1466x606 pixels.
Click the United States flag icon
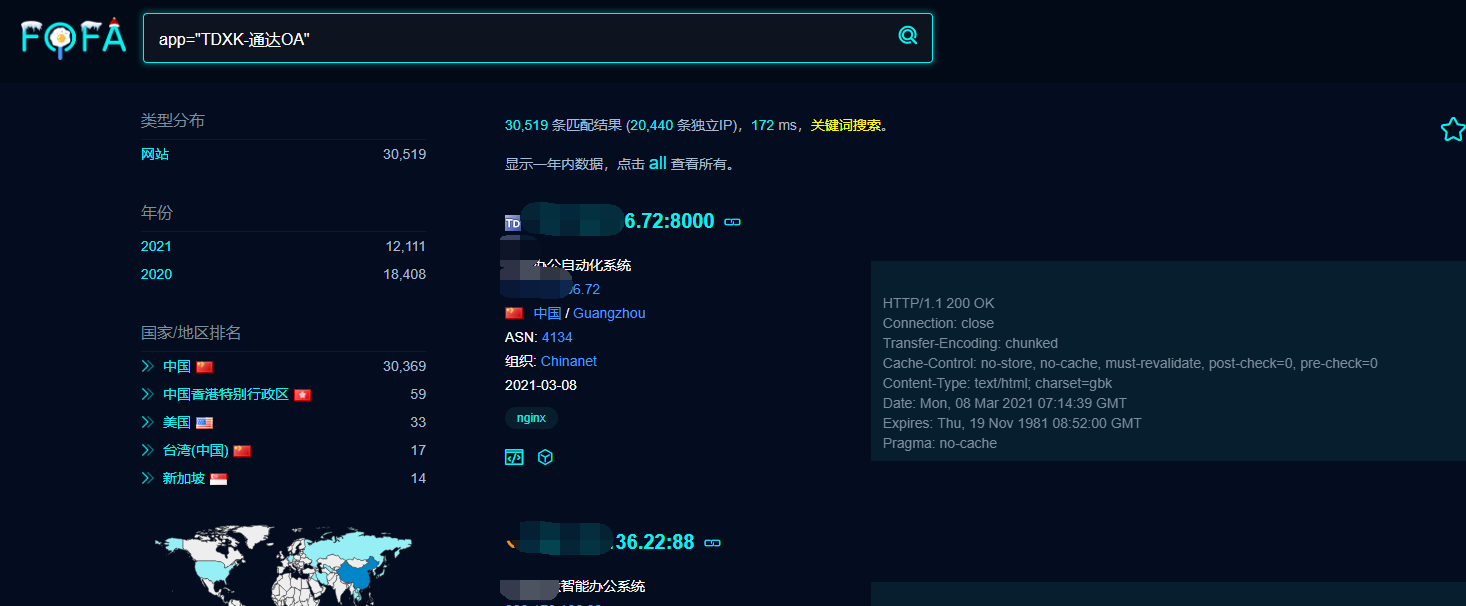coord(204,423)
